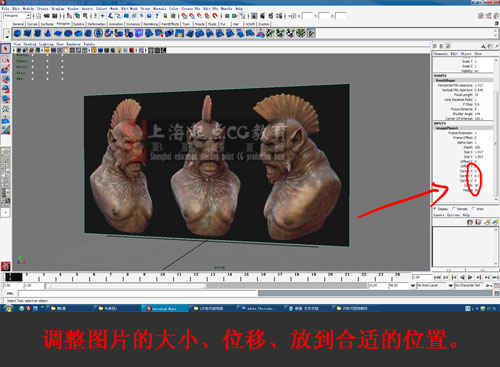Open the Edit Mesh menu
This screenshot has width=500, height=367.
point(129,8)
